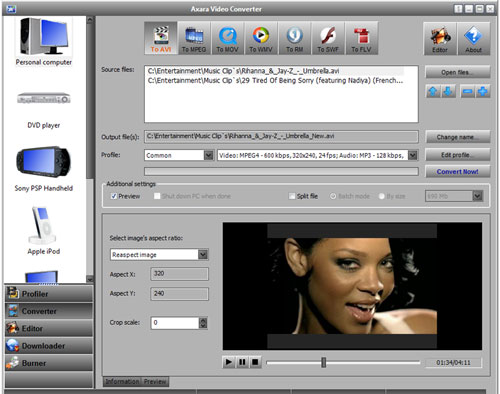Choose Sony PSP Handheld device preset
Image resolution: width=500 pixels, height=394 pixels.
click(44, 169)
